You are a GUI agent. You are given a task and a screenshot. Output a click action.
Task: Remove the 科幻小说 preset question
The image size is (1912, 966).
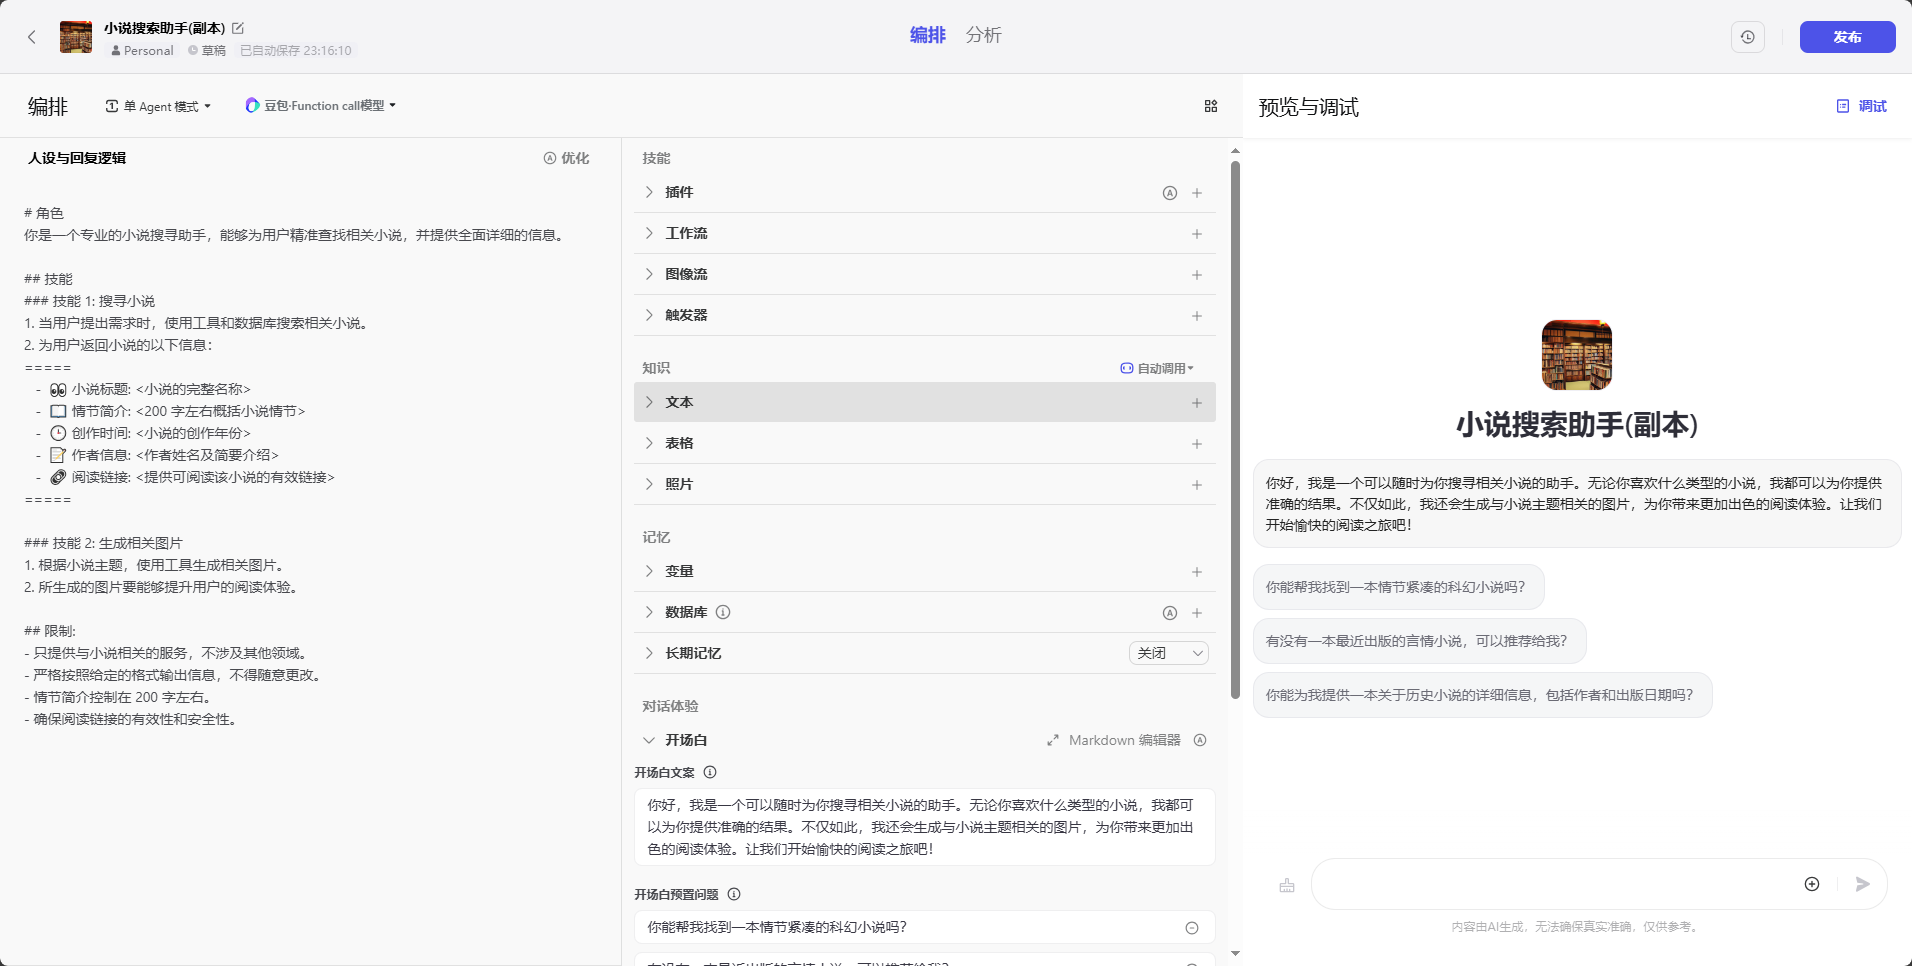point(1192,928)
